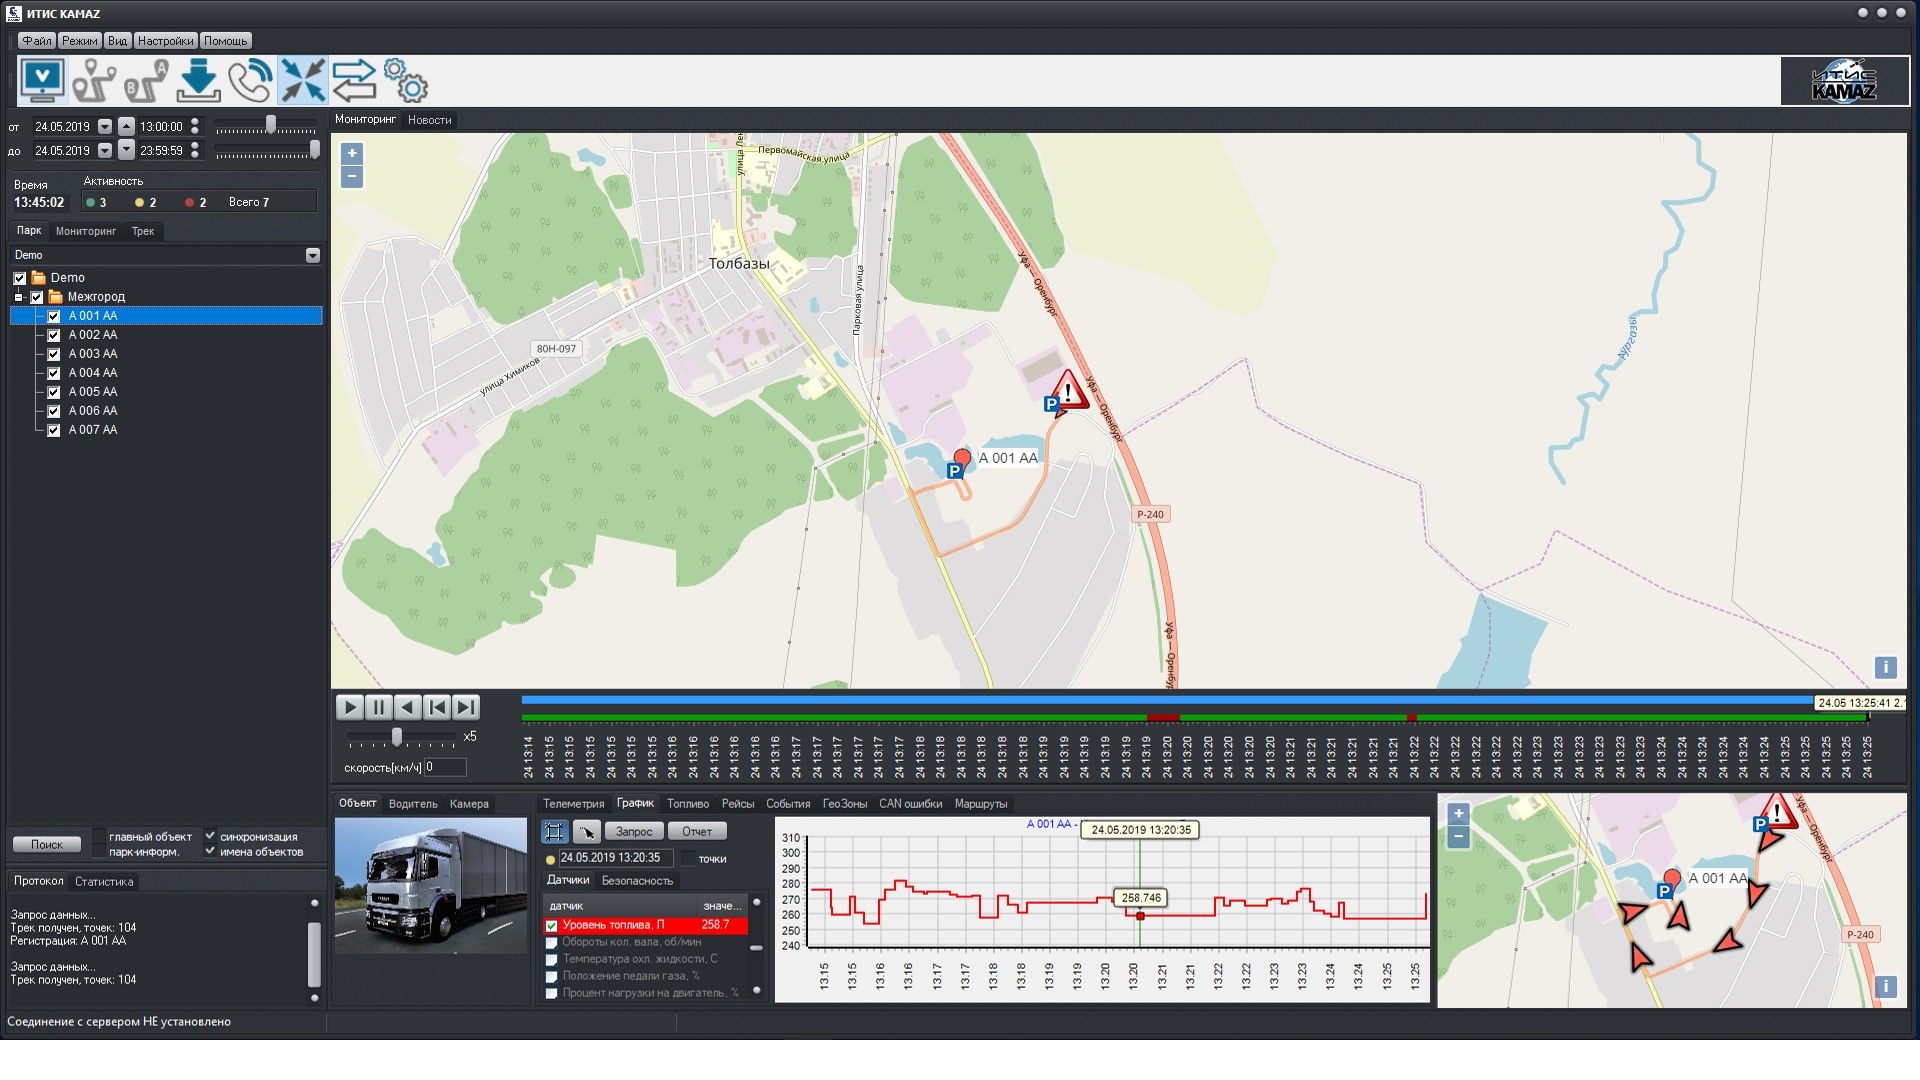Screen dimensions: 1920x1080
Task: Click the two-way exchange arrows icon
Action: pos(354,80)
